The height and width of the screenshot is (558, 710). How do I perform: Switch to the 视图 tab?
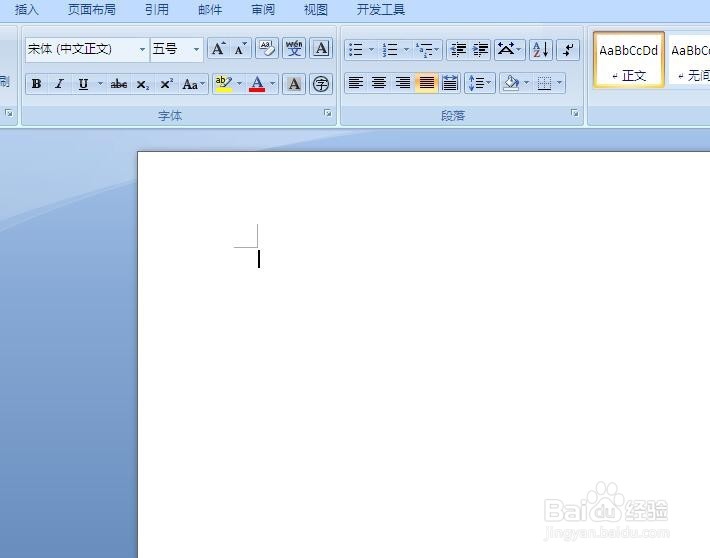pos(316,10)
